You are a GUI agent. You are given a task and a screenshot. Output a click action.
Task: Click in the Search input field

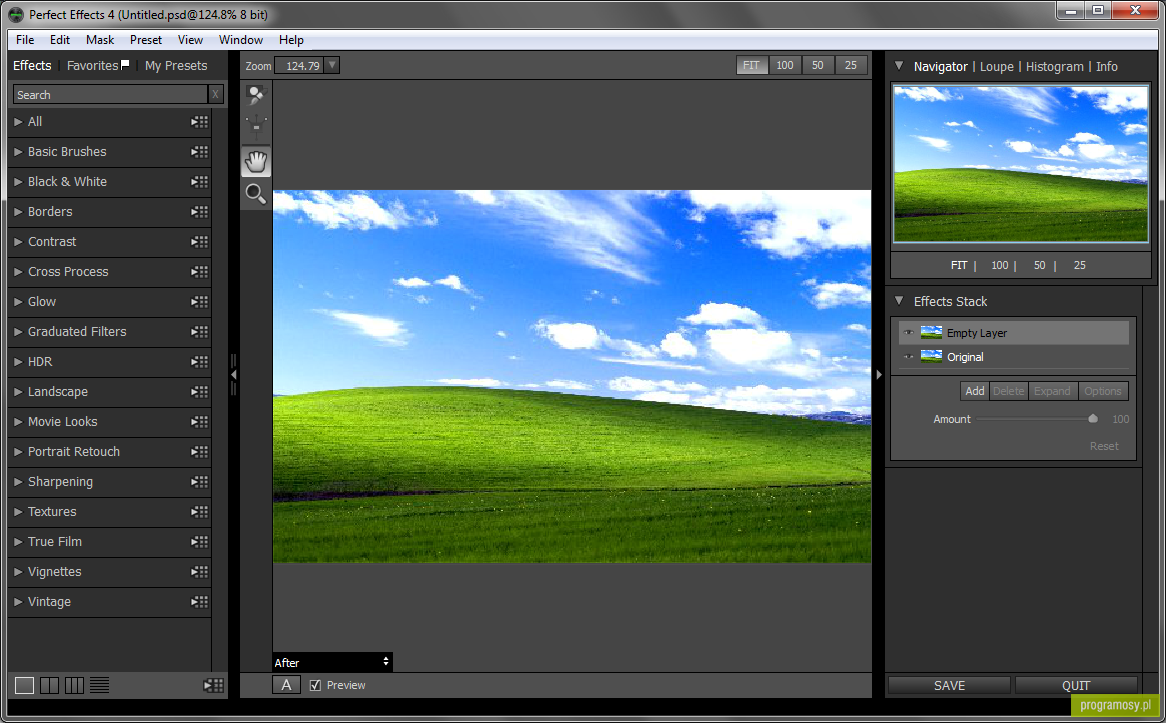pyautogui.click(x=110, y=94)
